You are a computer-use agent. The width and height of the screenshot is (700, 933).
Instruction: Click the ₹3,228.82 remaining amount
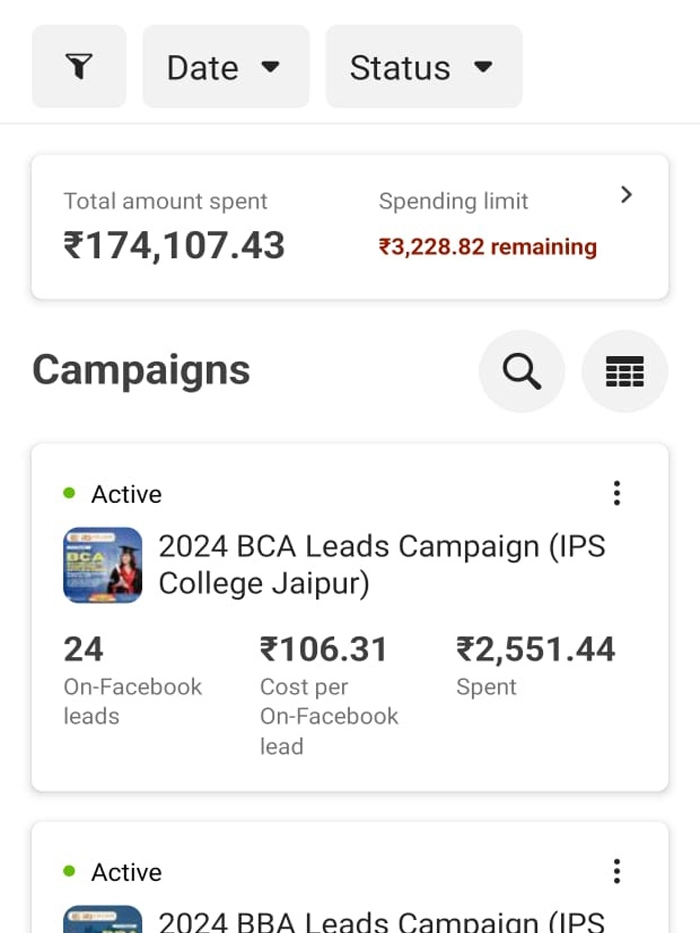(489, 247)
